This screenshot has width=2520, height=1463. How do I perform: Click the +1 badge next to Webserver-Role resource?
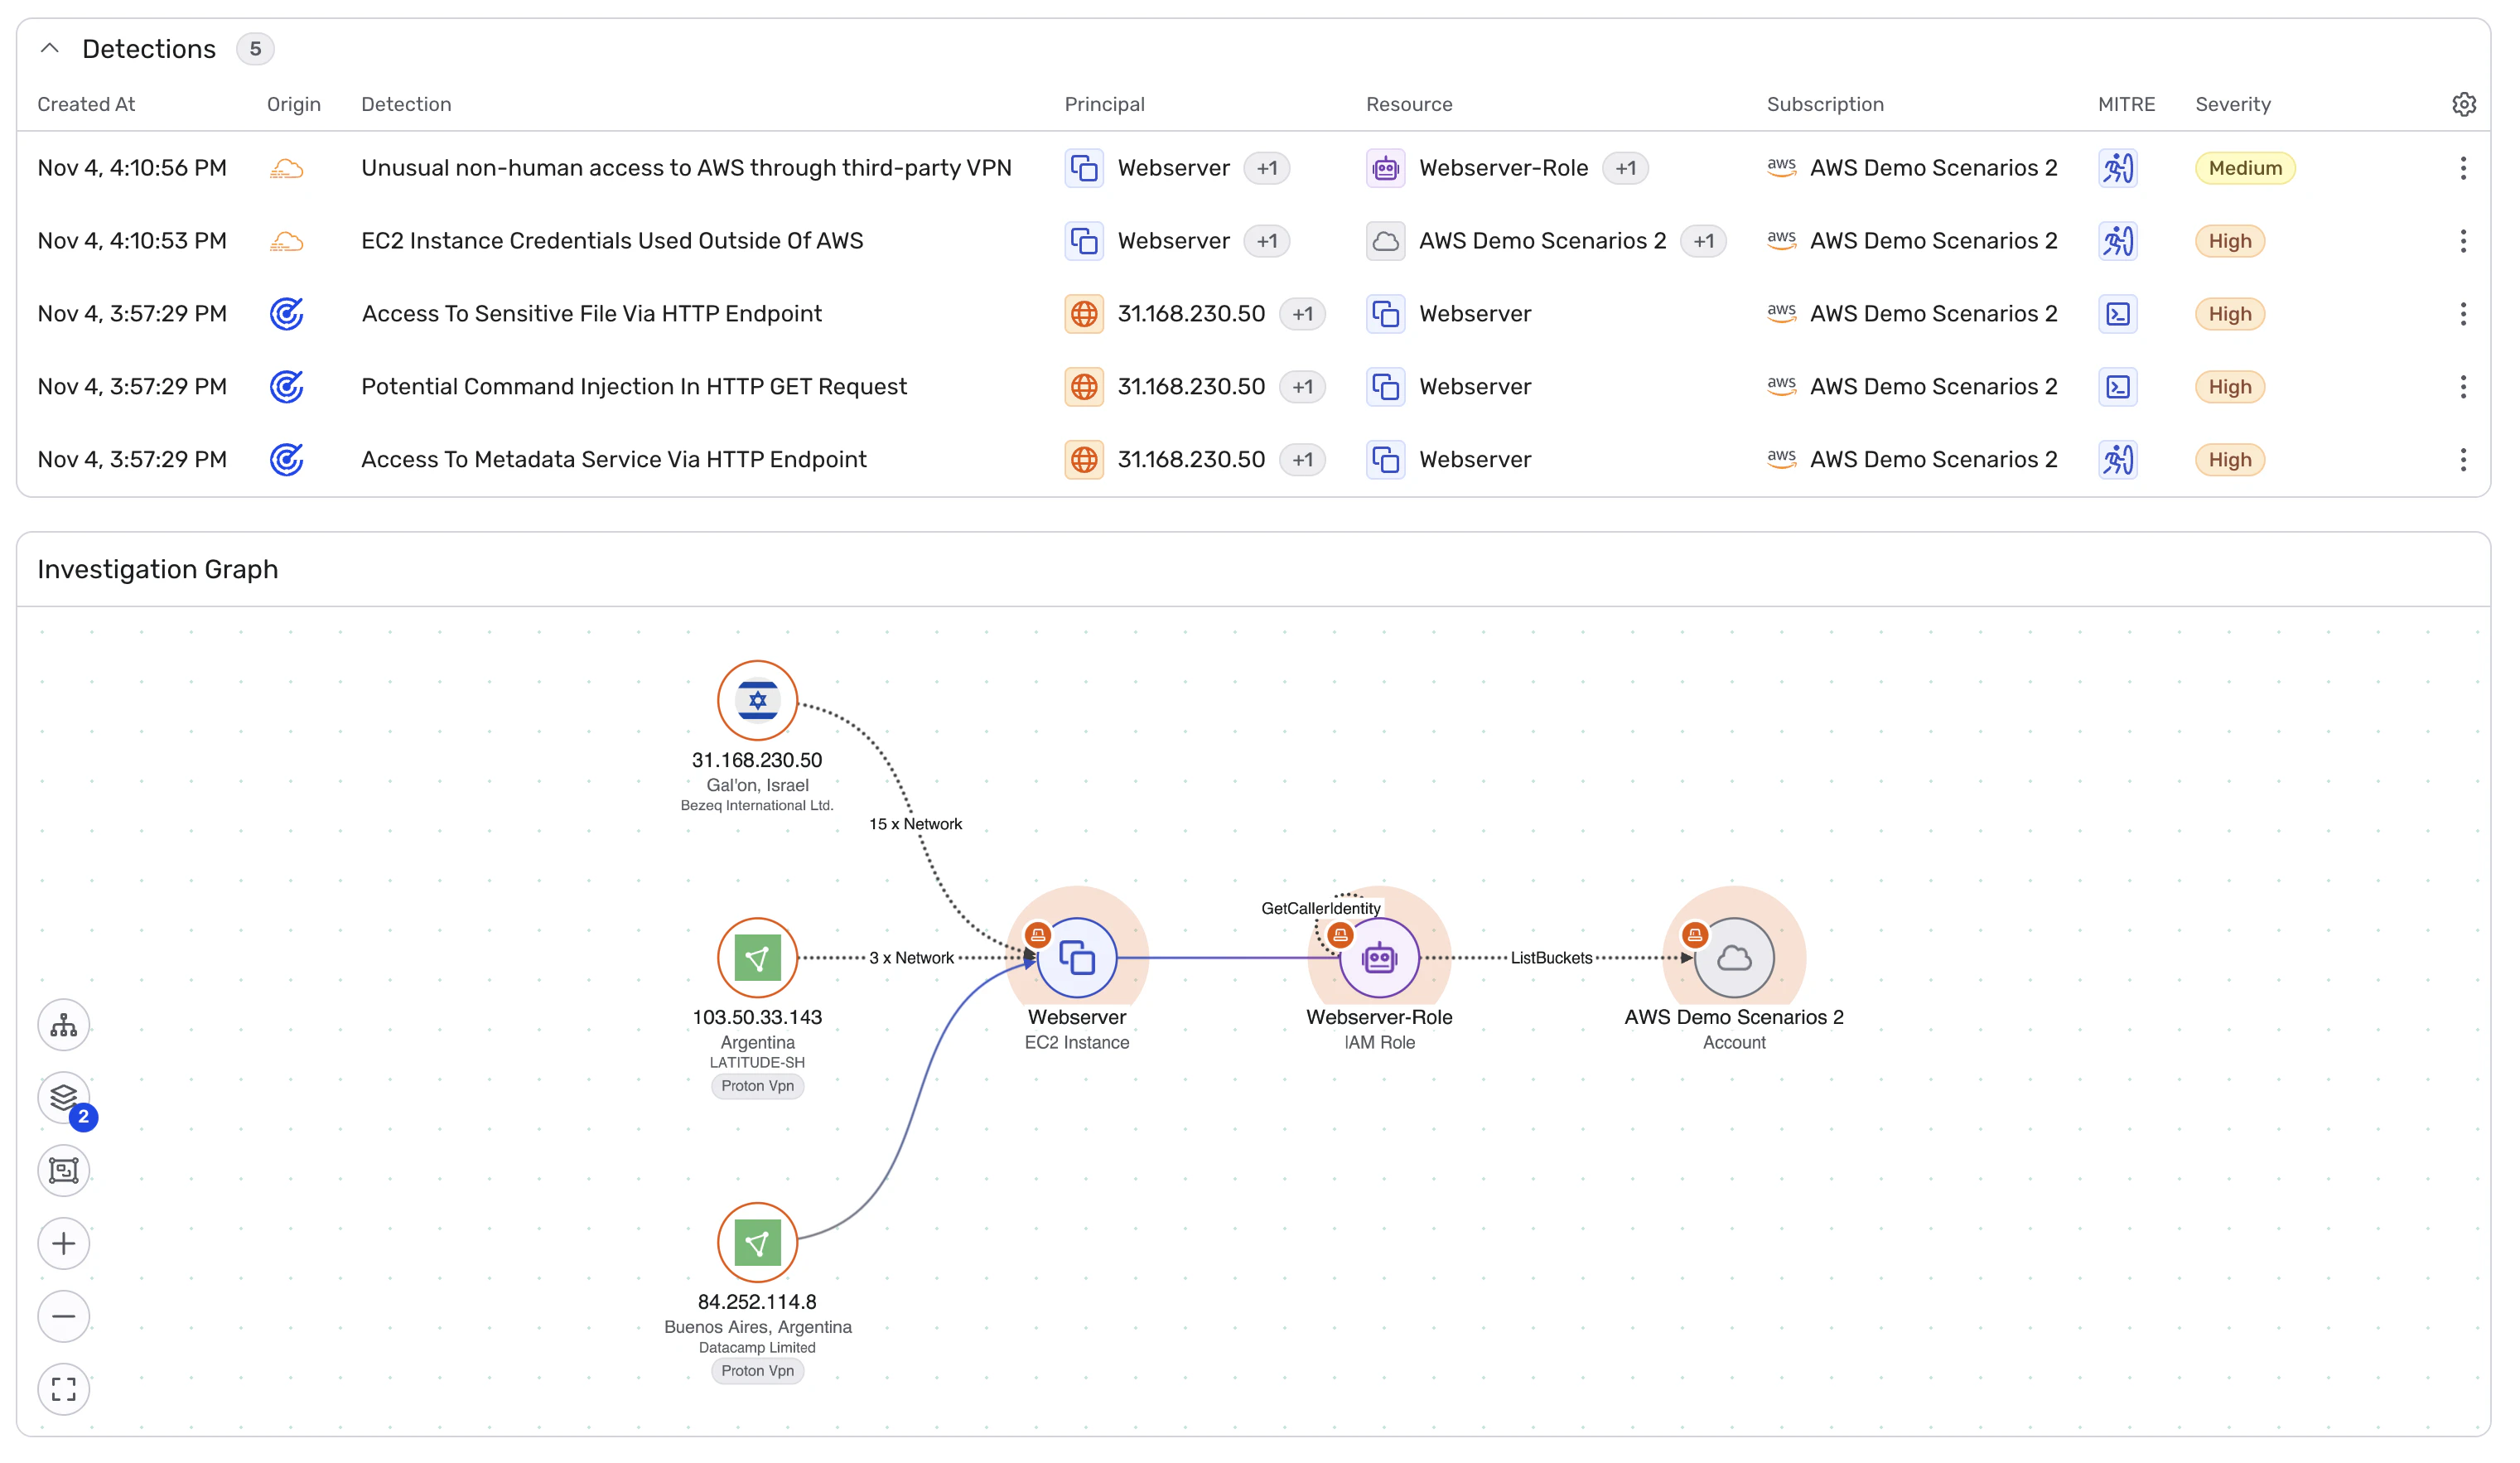(x=1625, y=168)
